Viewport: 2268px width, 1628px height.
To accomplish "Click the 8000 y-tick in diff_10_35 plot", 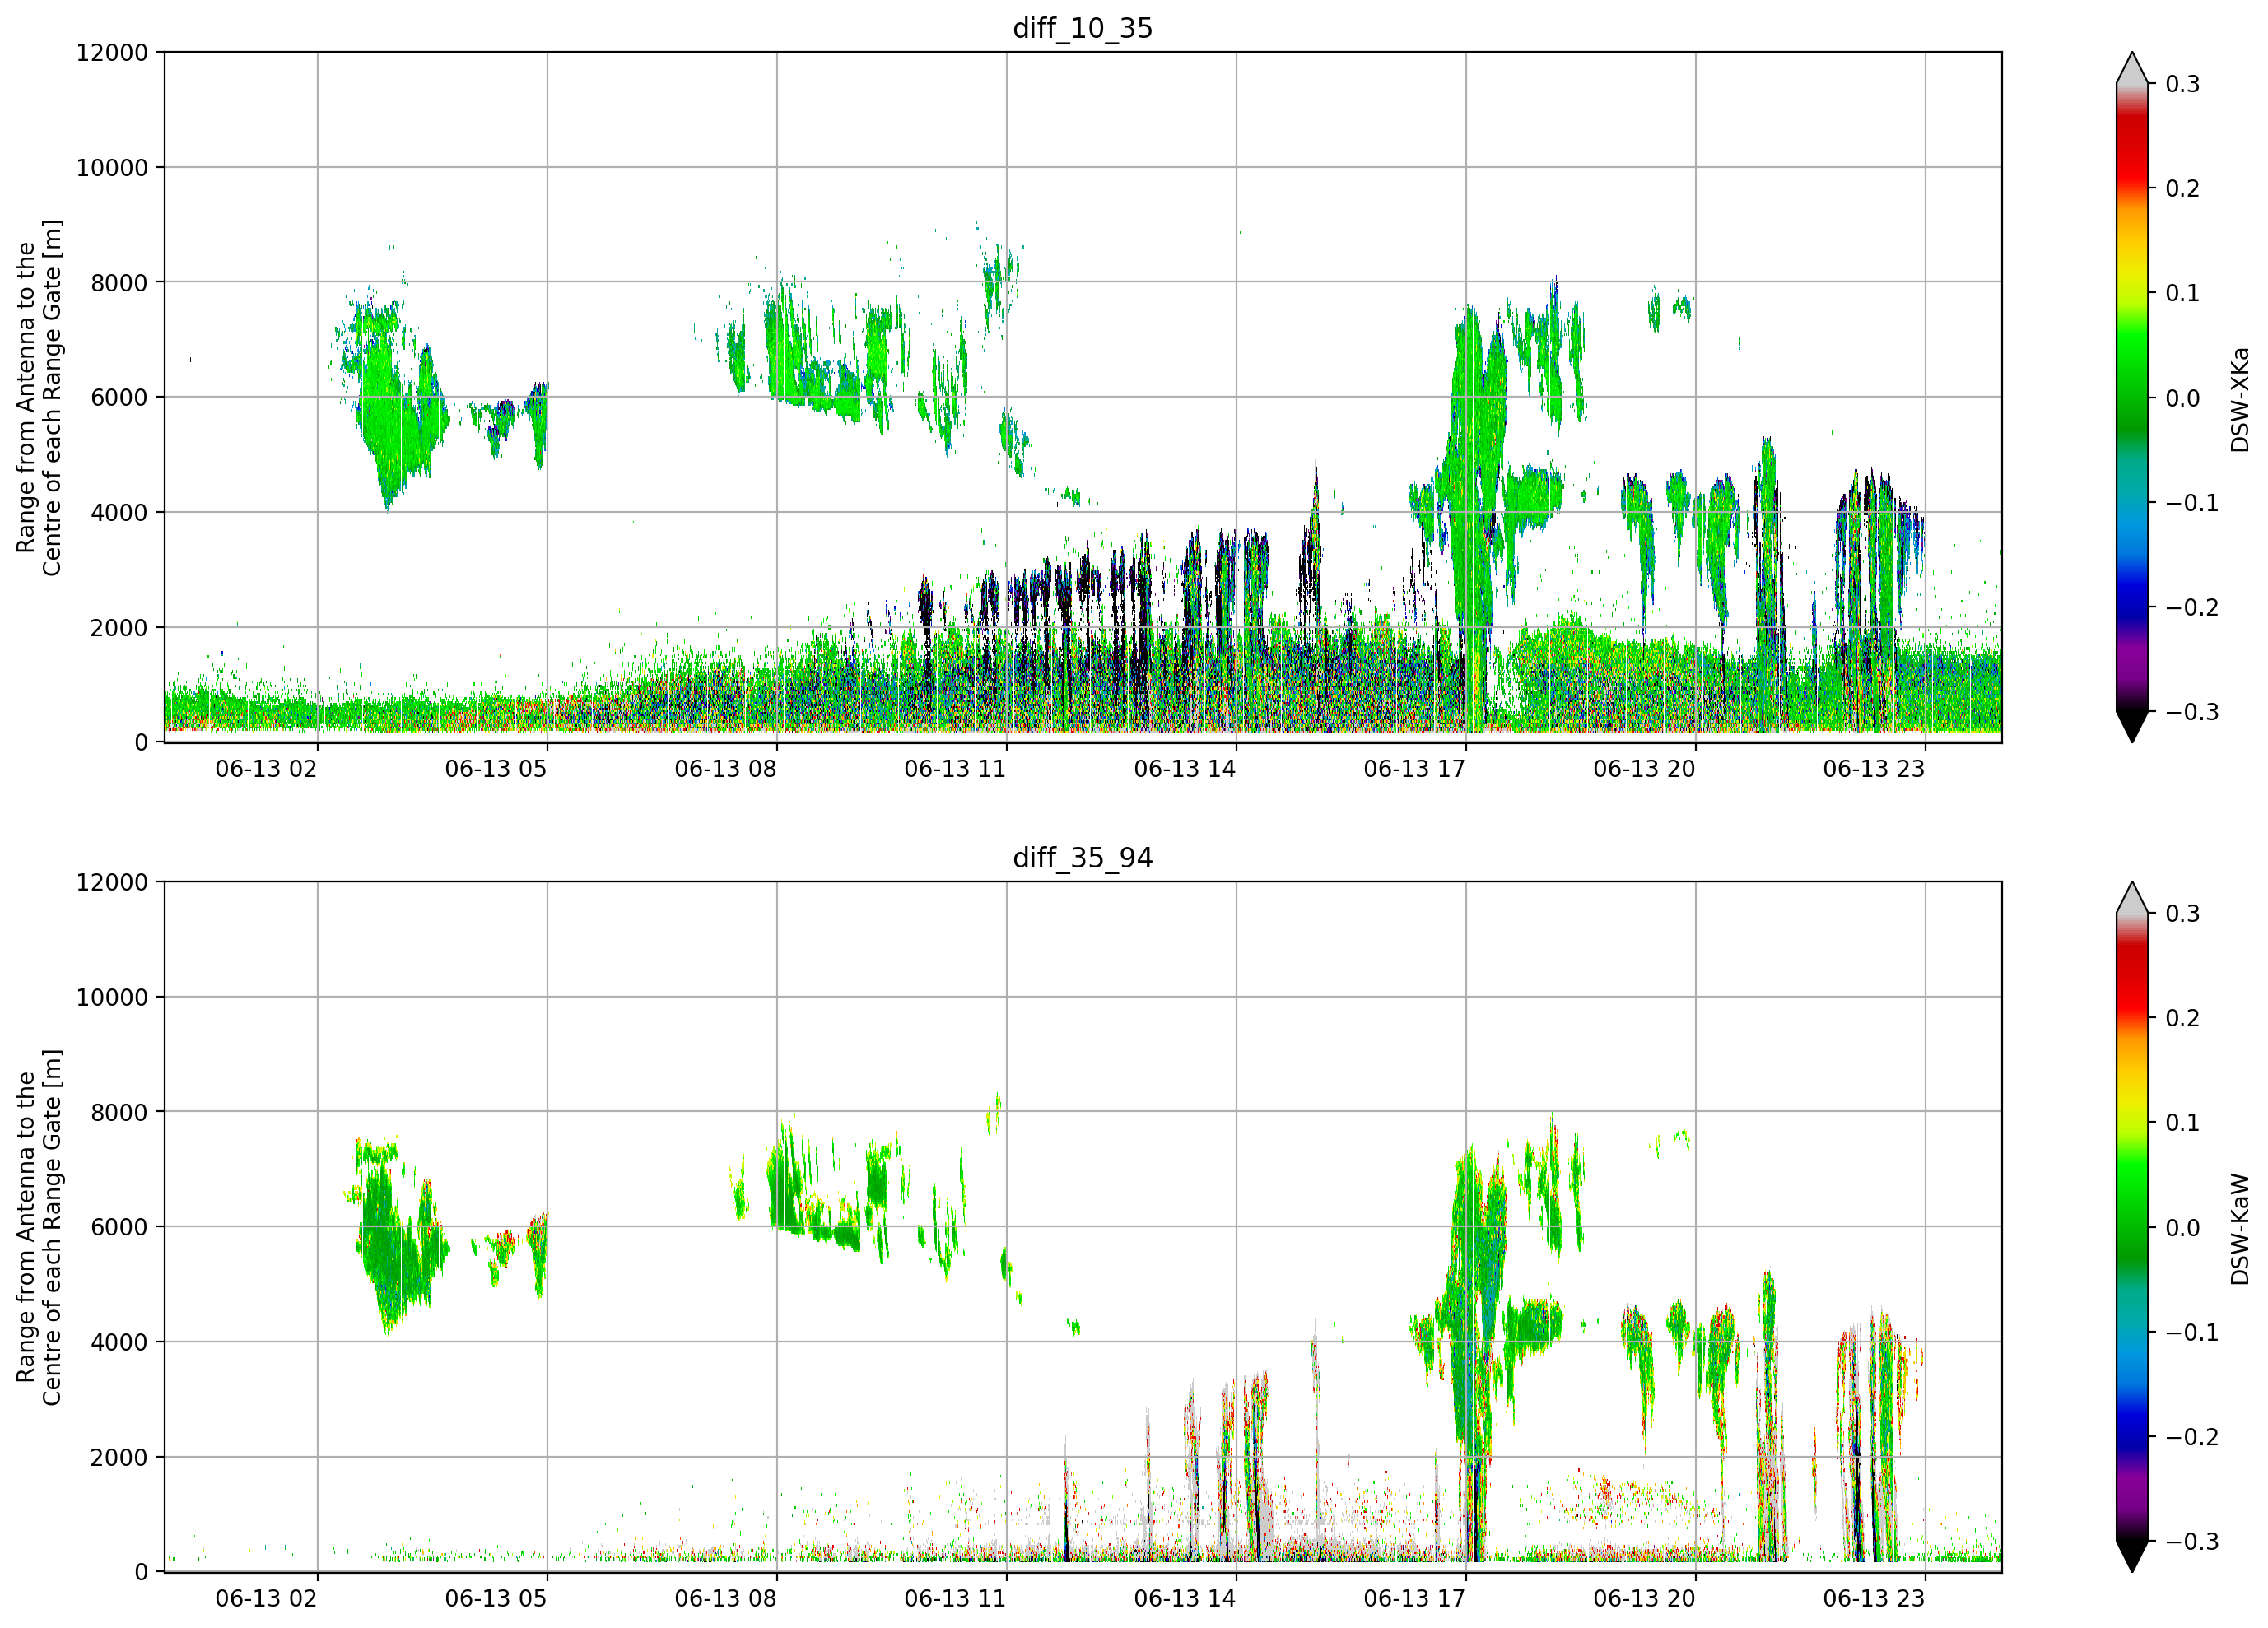I will pos(119,283).
